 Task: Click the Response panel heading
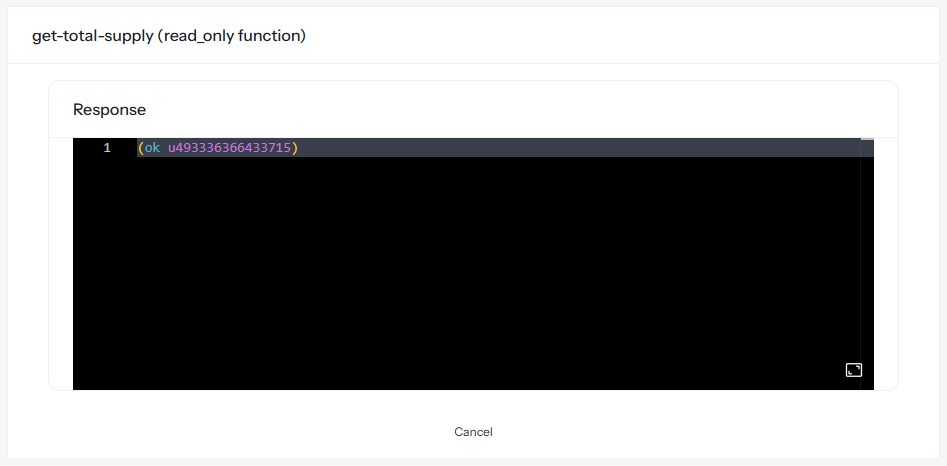(x=109, y=110)
